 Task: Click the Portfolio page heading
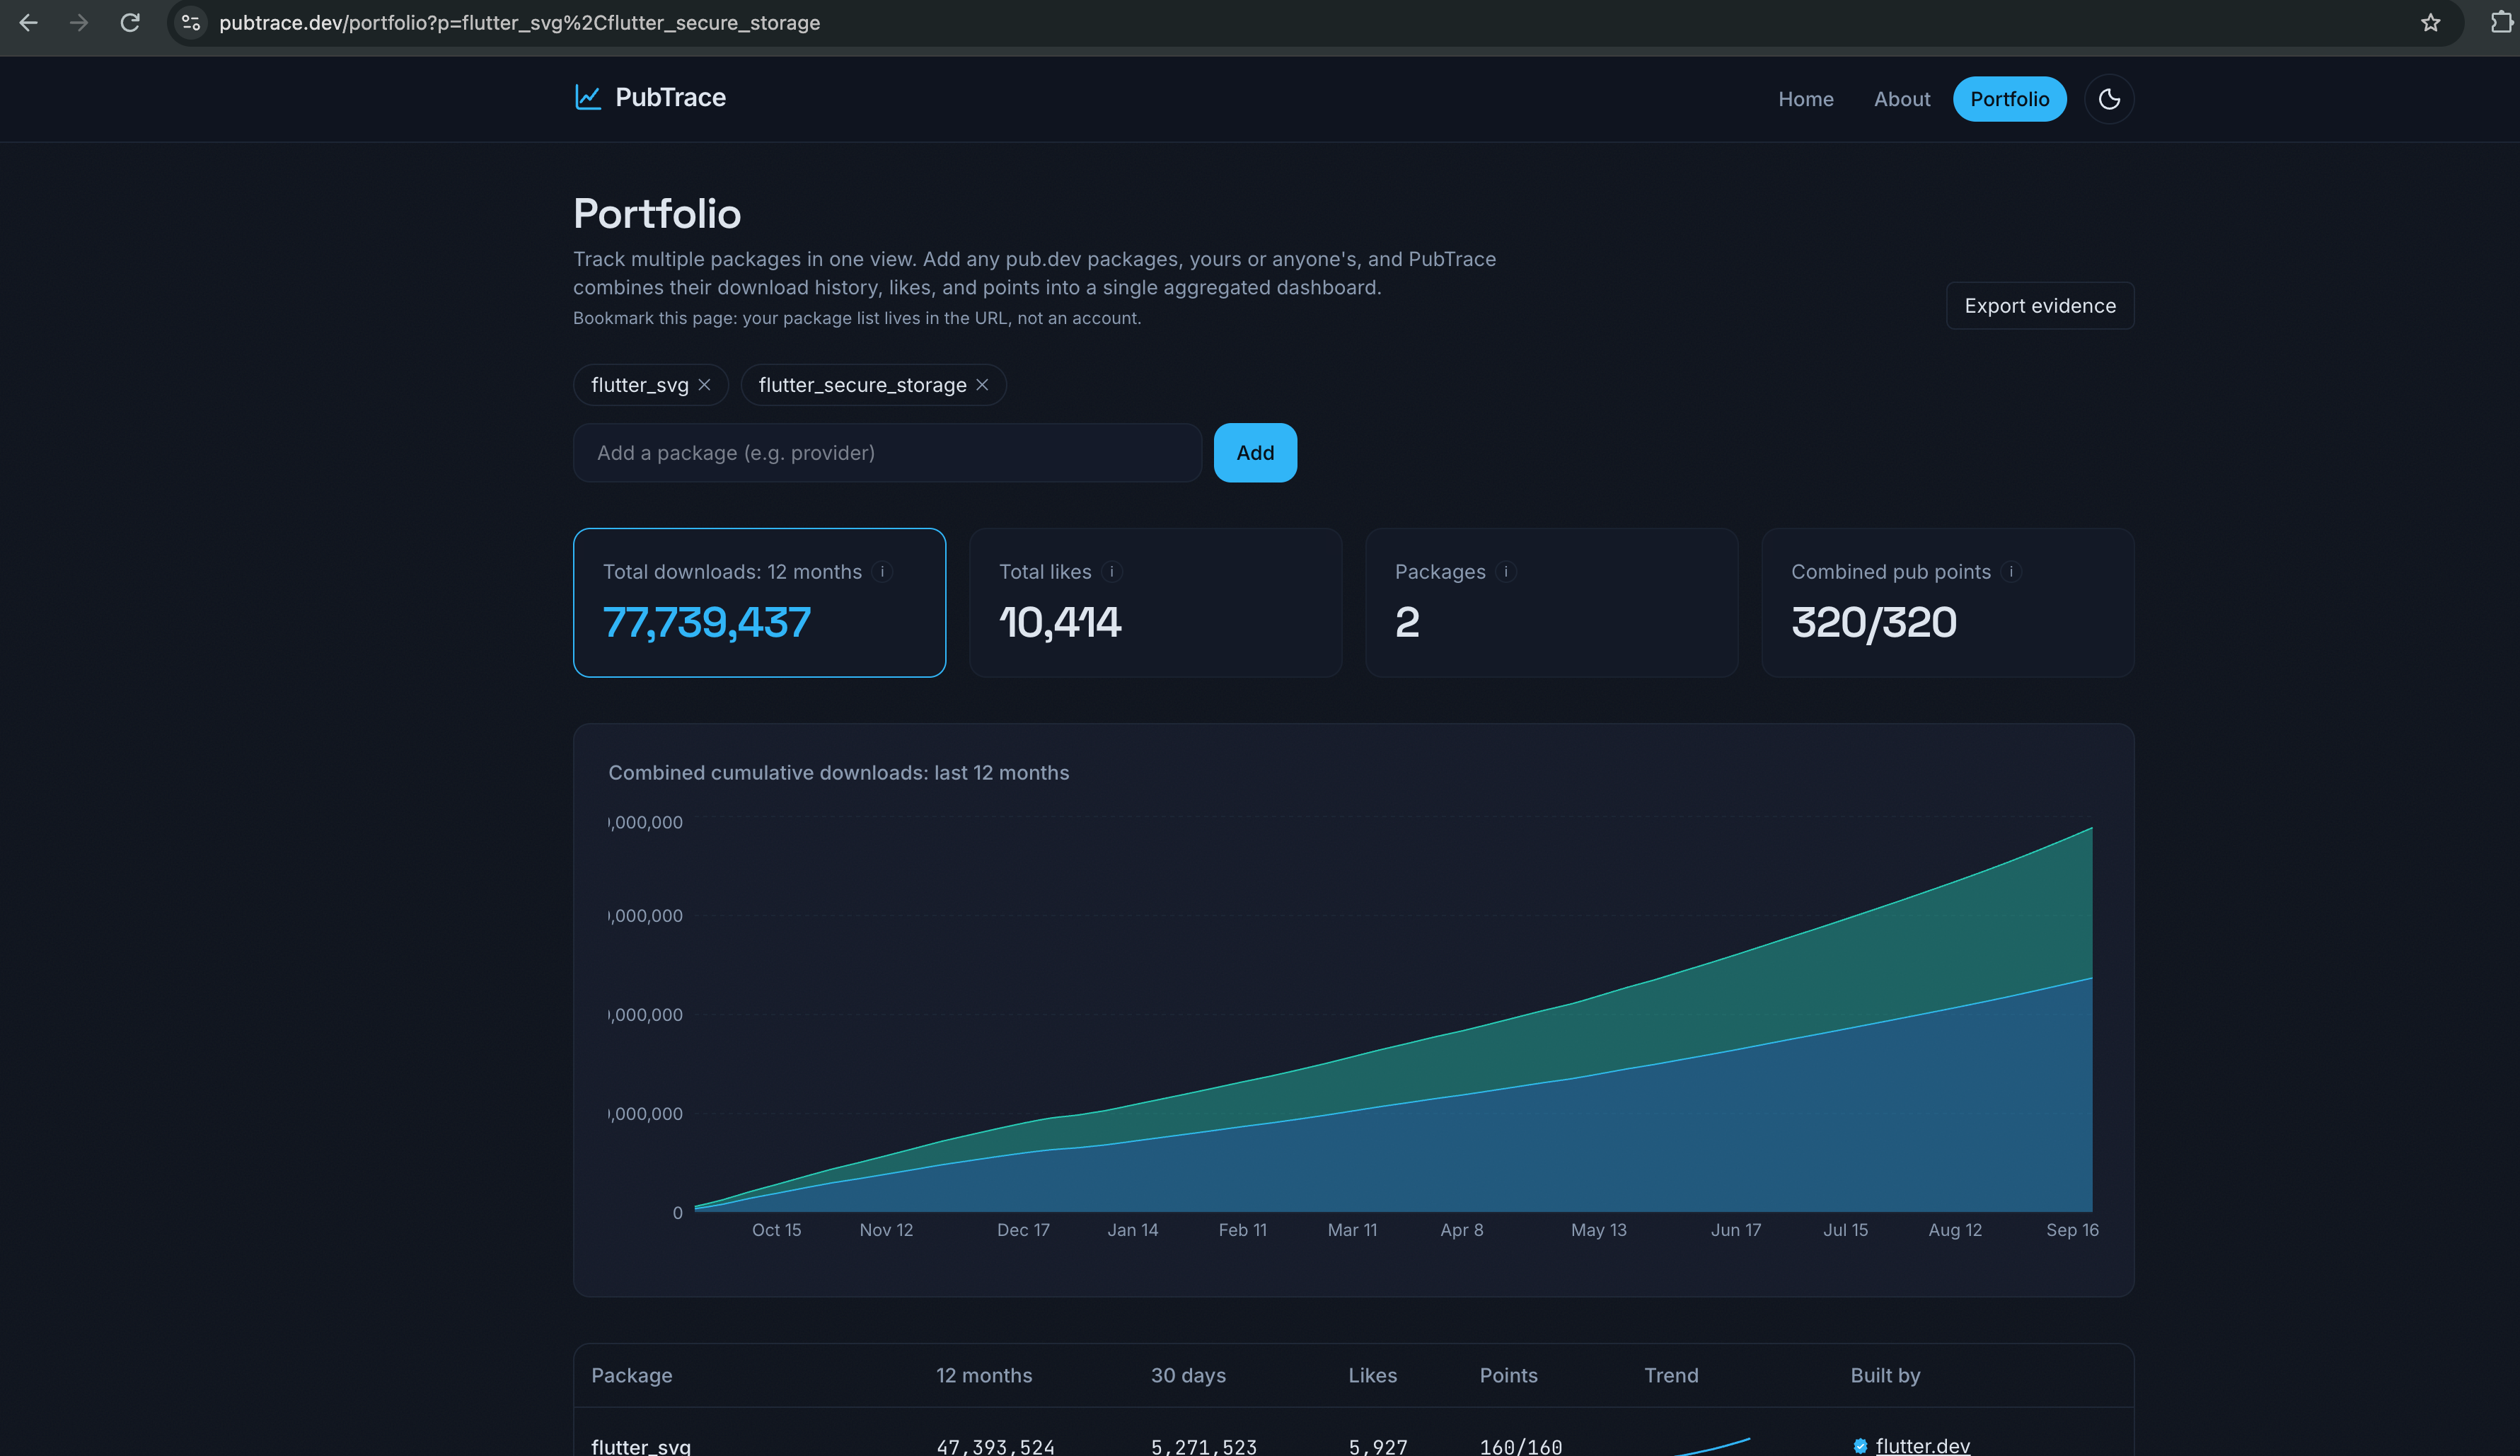coord(657,213)
